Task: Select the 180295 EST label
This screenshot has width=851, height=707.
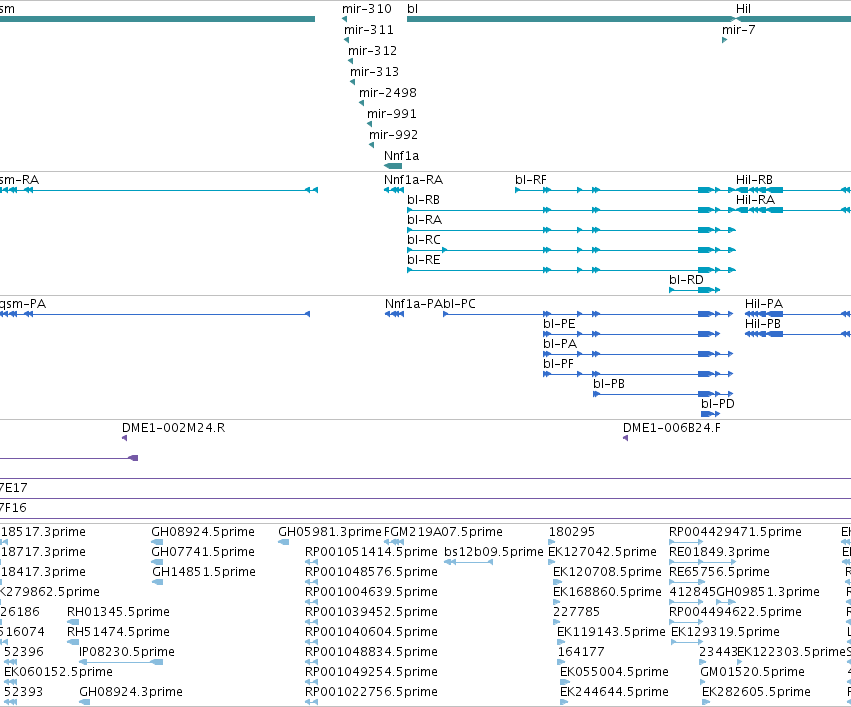Action: (x=572, y=532)
